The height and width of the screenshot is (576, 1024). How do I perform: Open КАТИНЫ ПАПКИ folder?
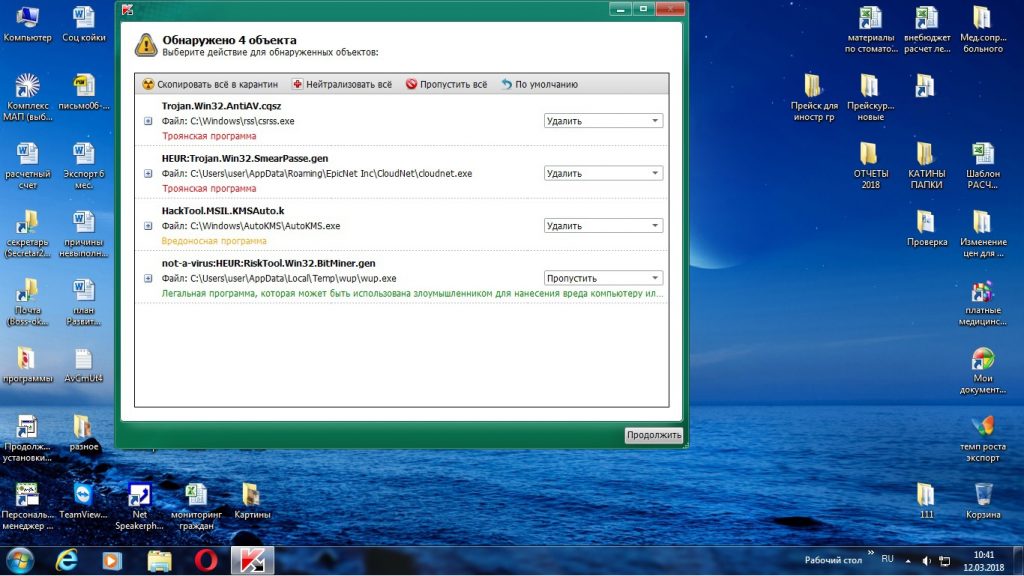click(x=926, y=153)
